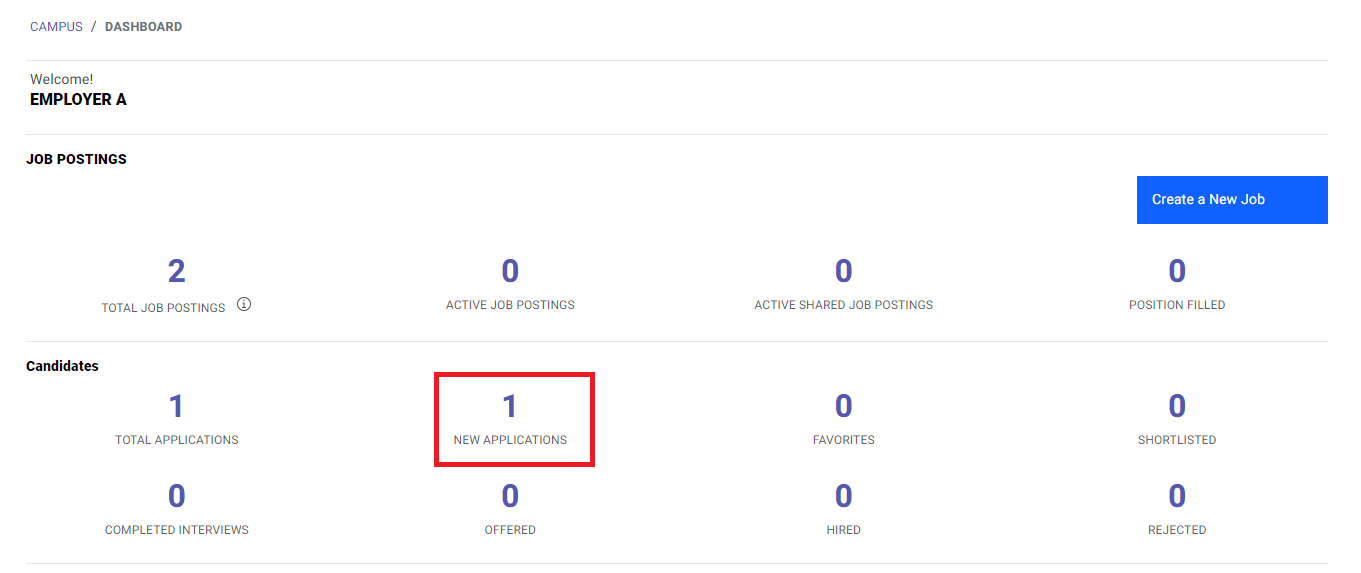Click the FAVORITES label
Image resolution: width=1361 pixels, height=573 pixels.
(844, 440)
